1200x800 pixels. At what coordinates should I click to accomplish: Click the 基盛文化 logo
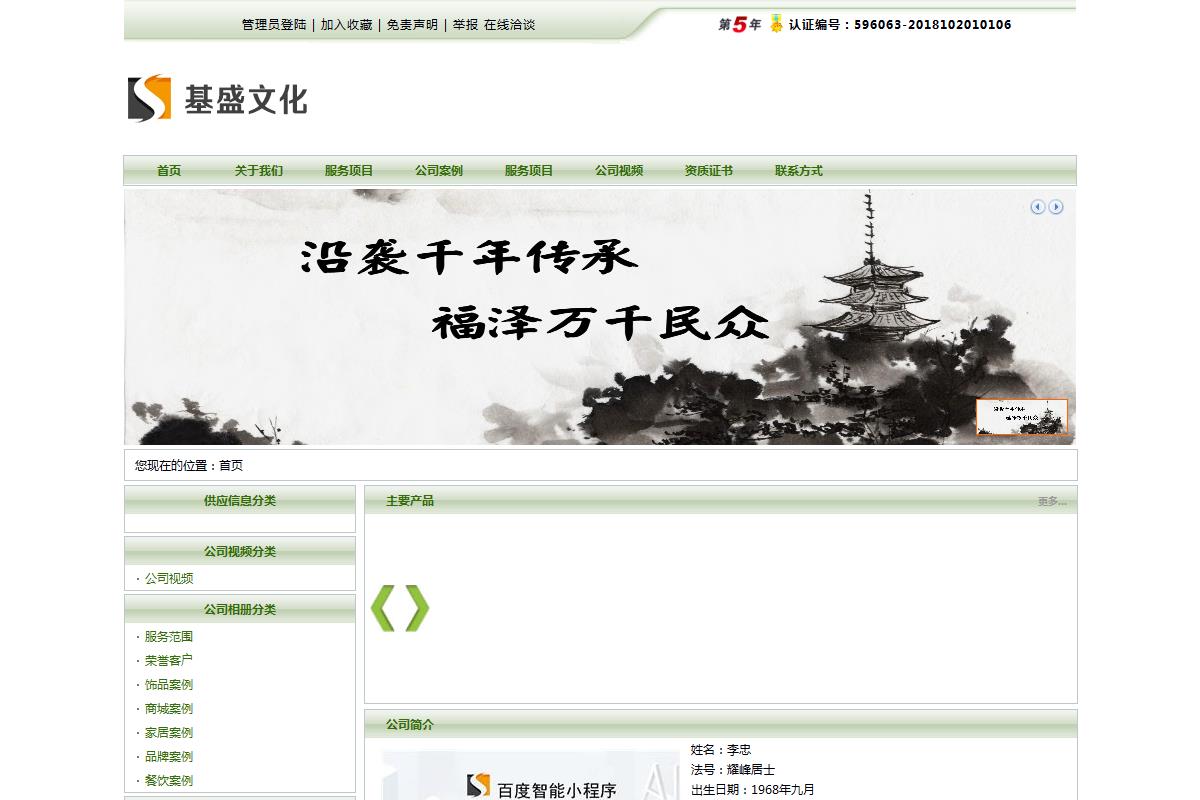point(217,98)
